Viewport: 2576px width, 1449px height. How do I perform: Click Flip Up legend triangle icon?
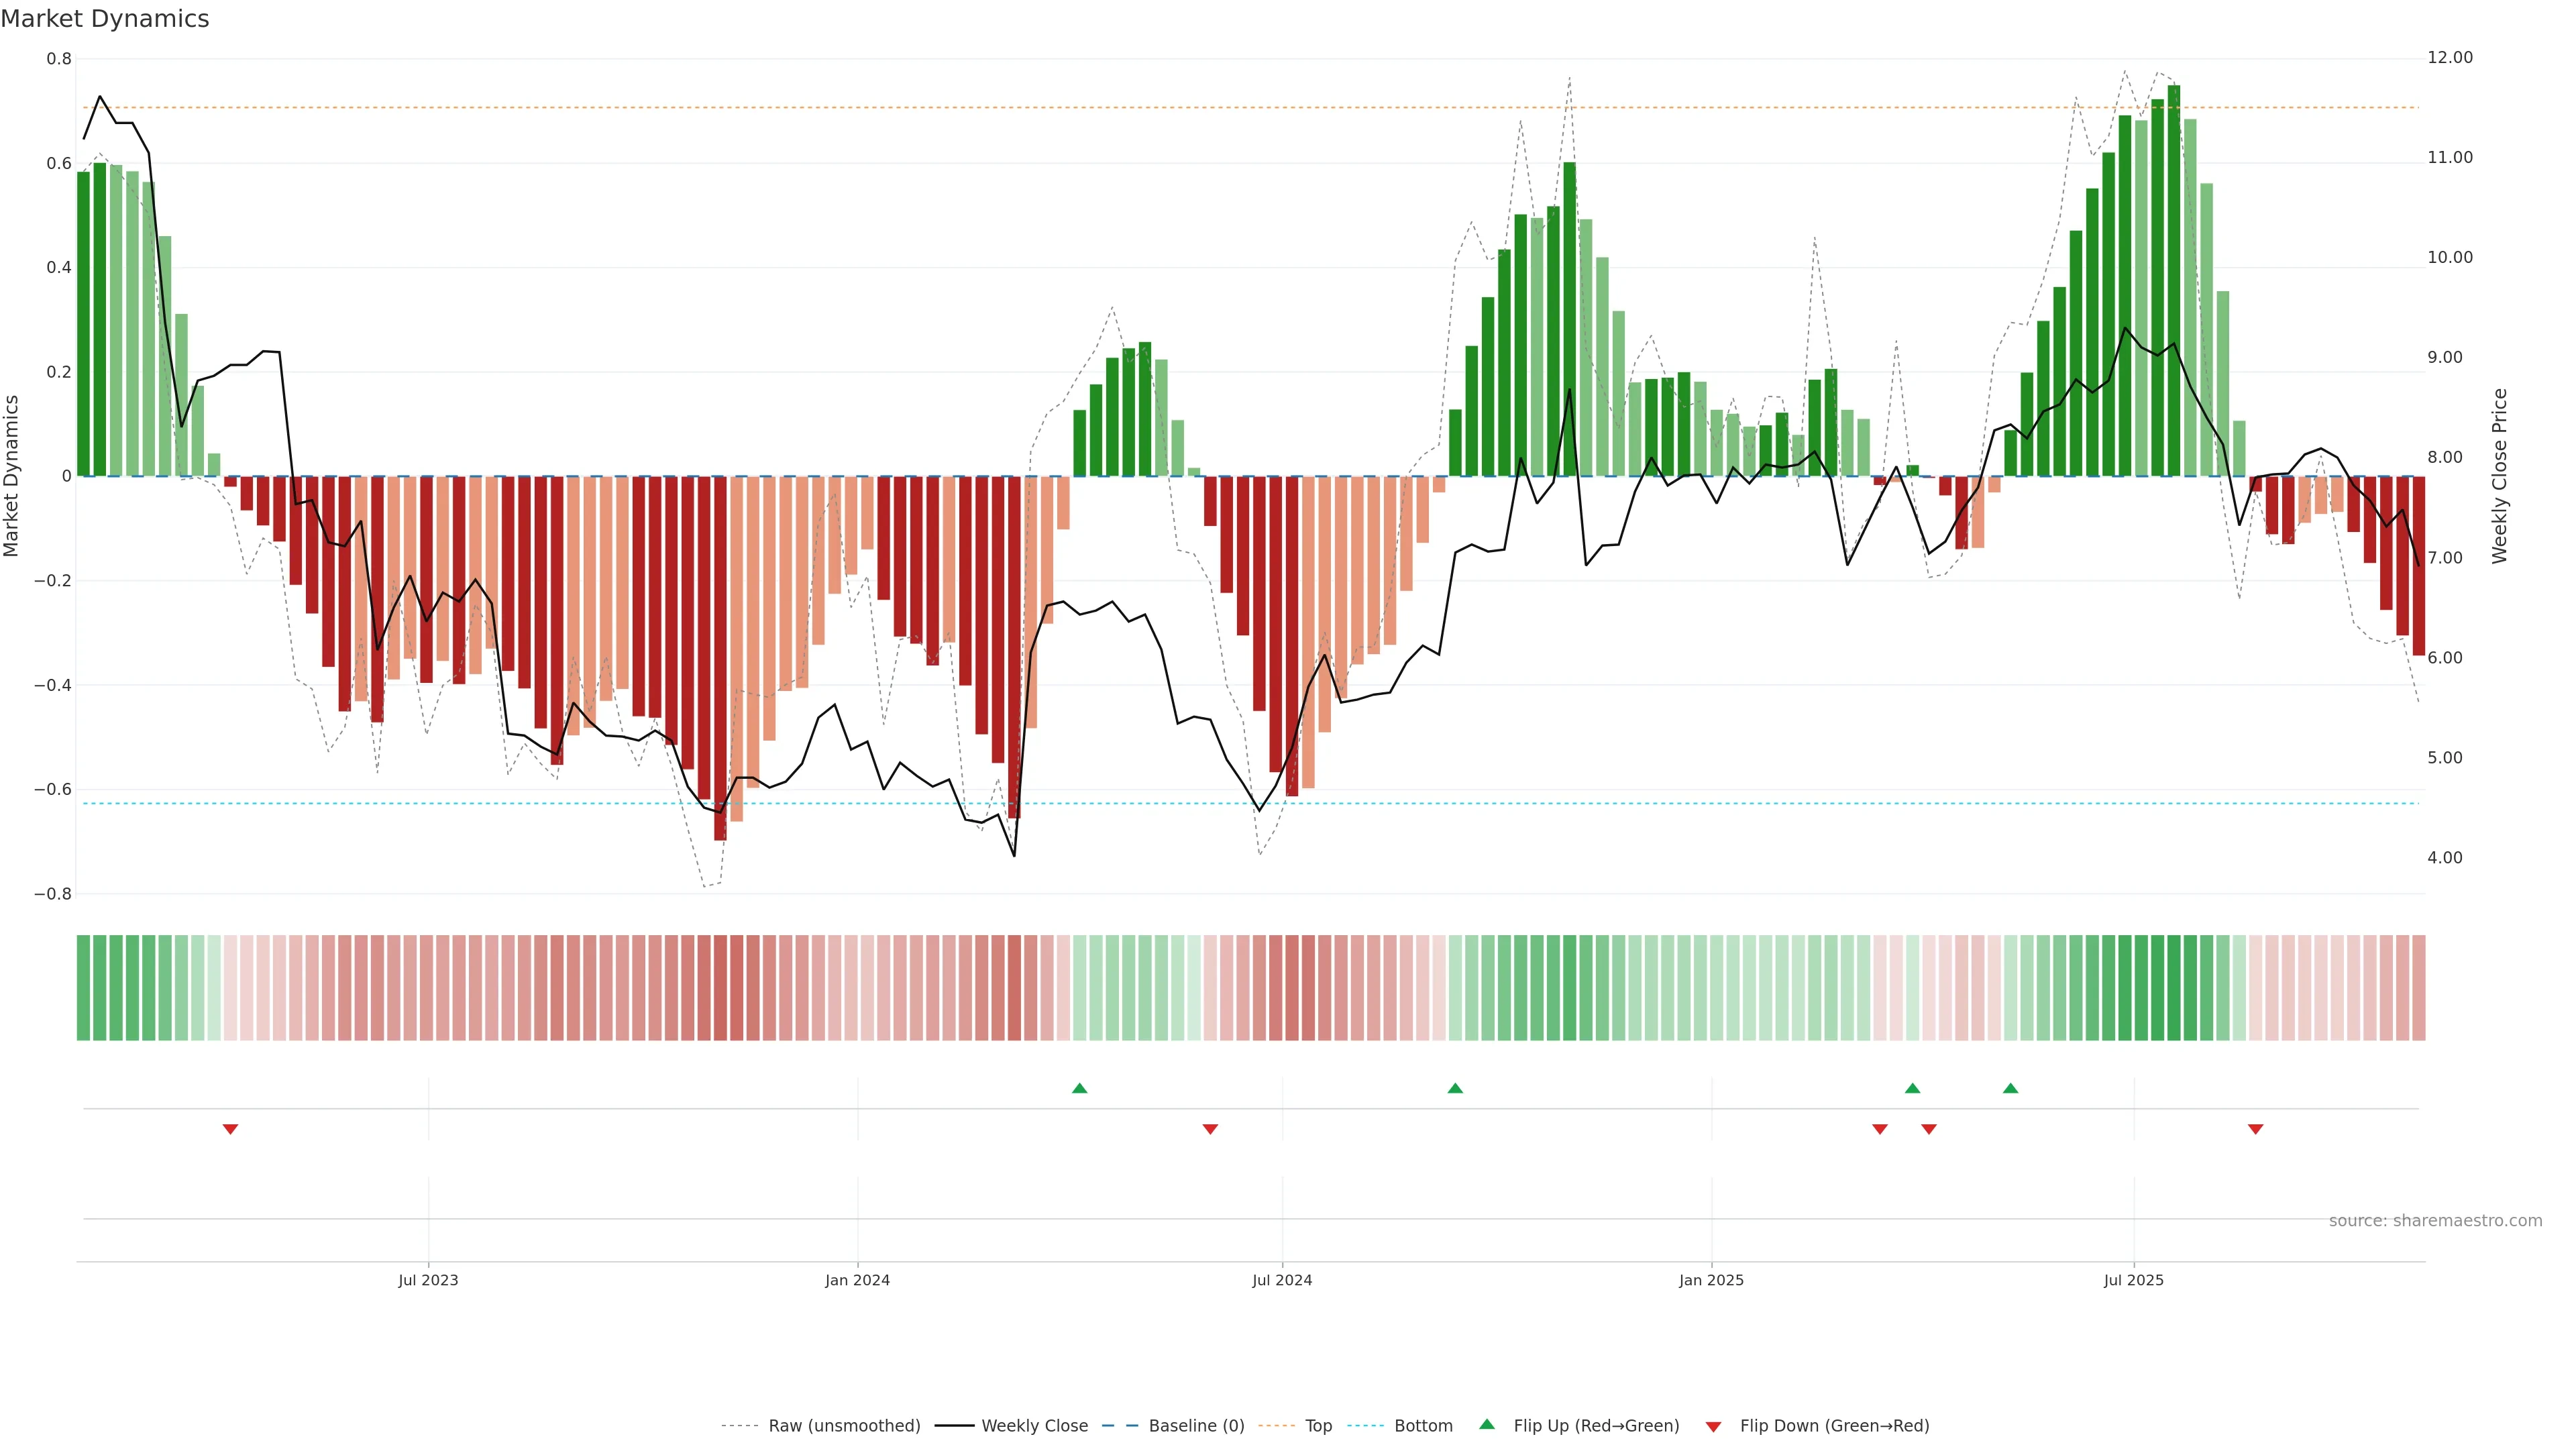1487,1424
